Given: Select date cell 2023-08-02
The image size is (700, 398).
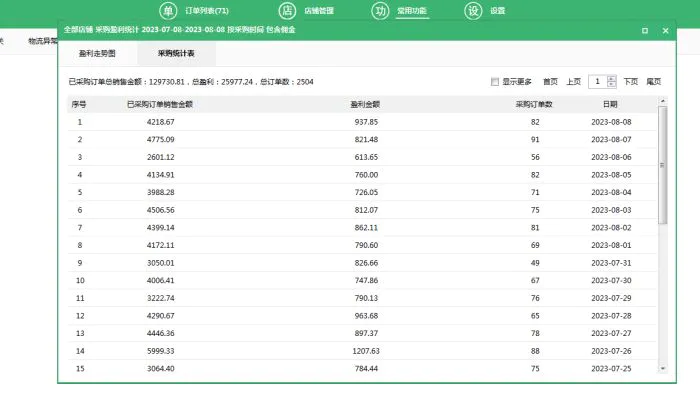Looking at the screenshot, I should pyautogui.click(x=611, y=228).
